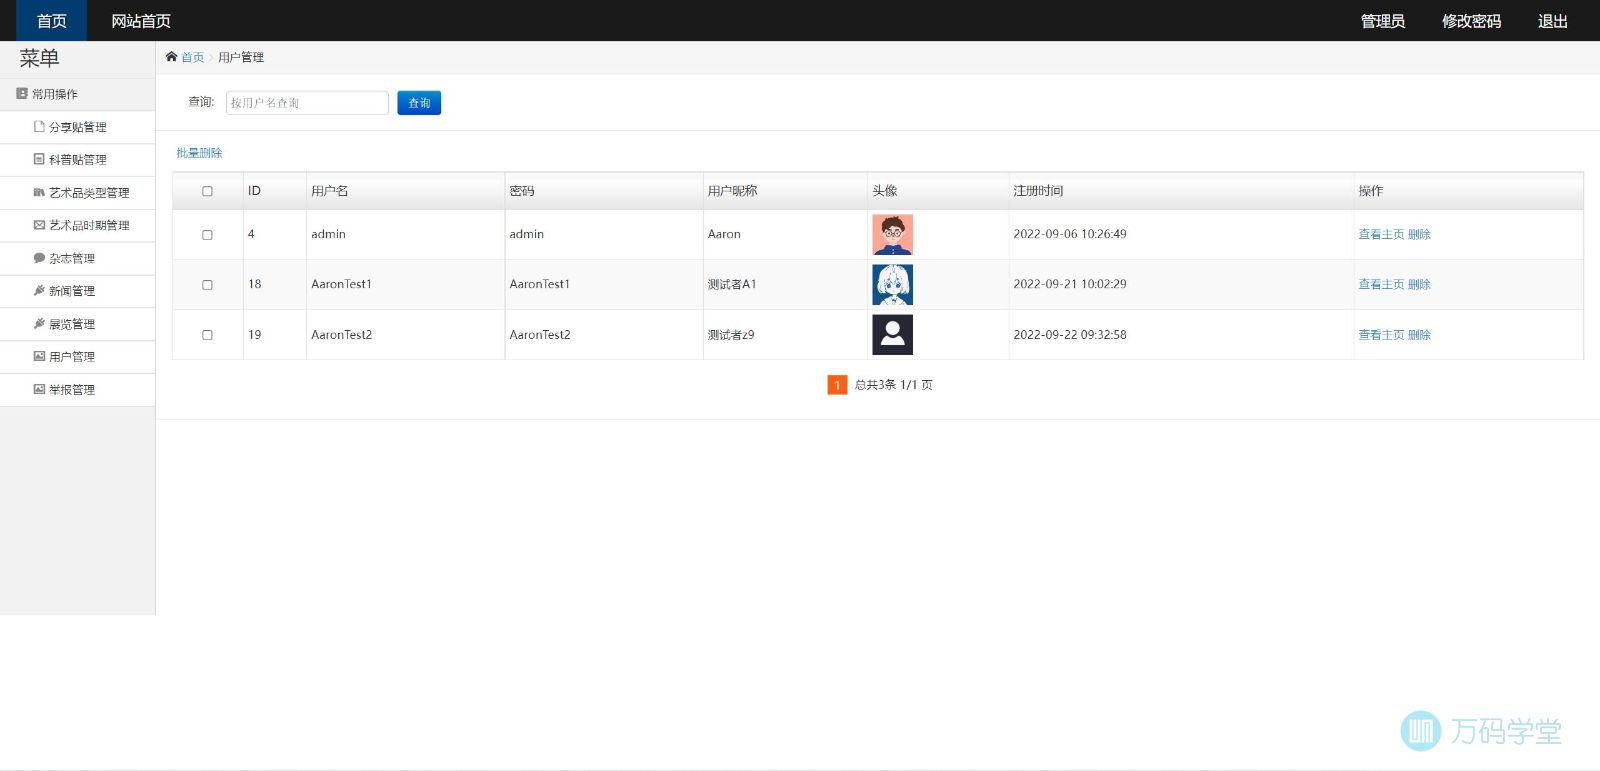The image size is (1600, 771).
Task: Open the 网站首页 top navigation tab
Action: [141, 21]
